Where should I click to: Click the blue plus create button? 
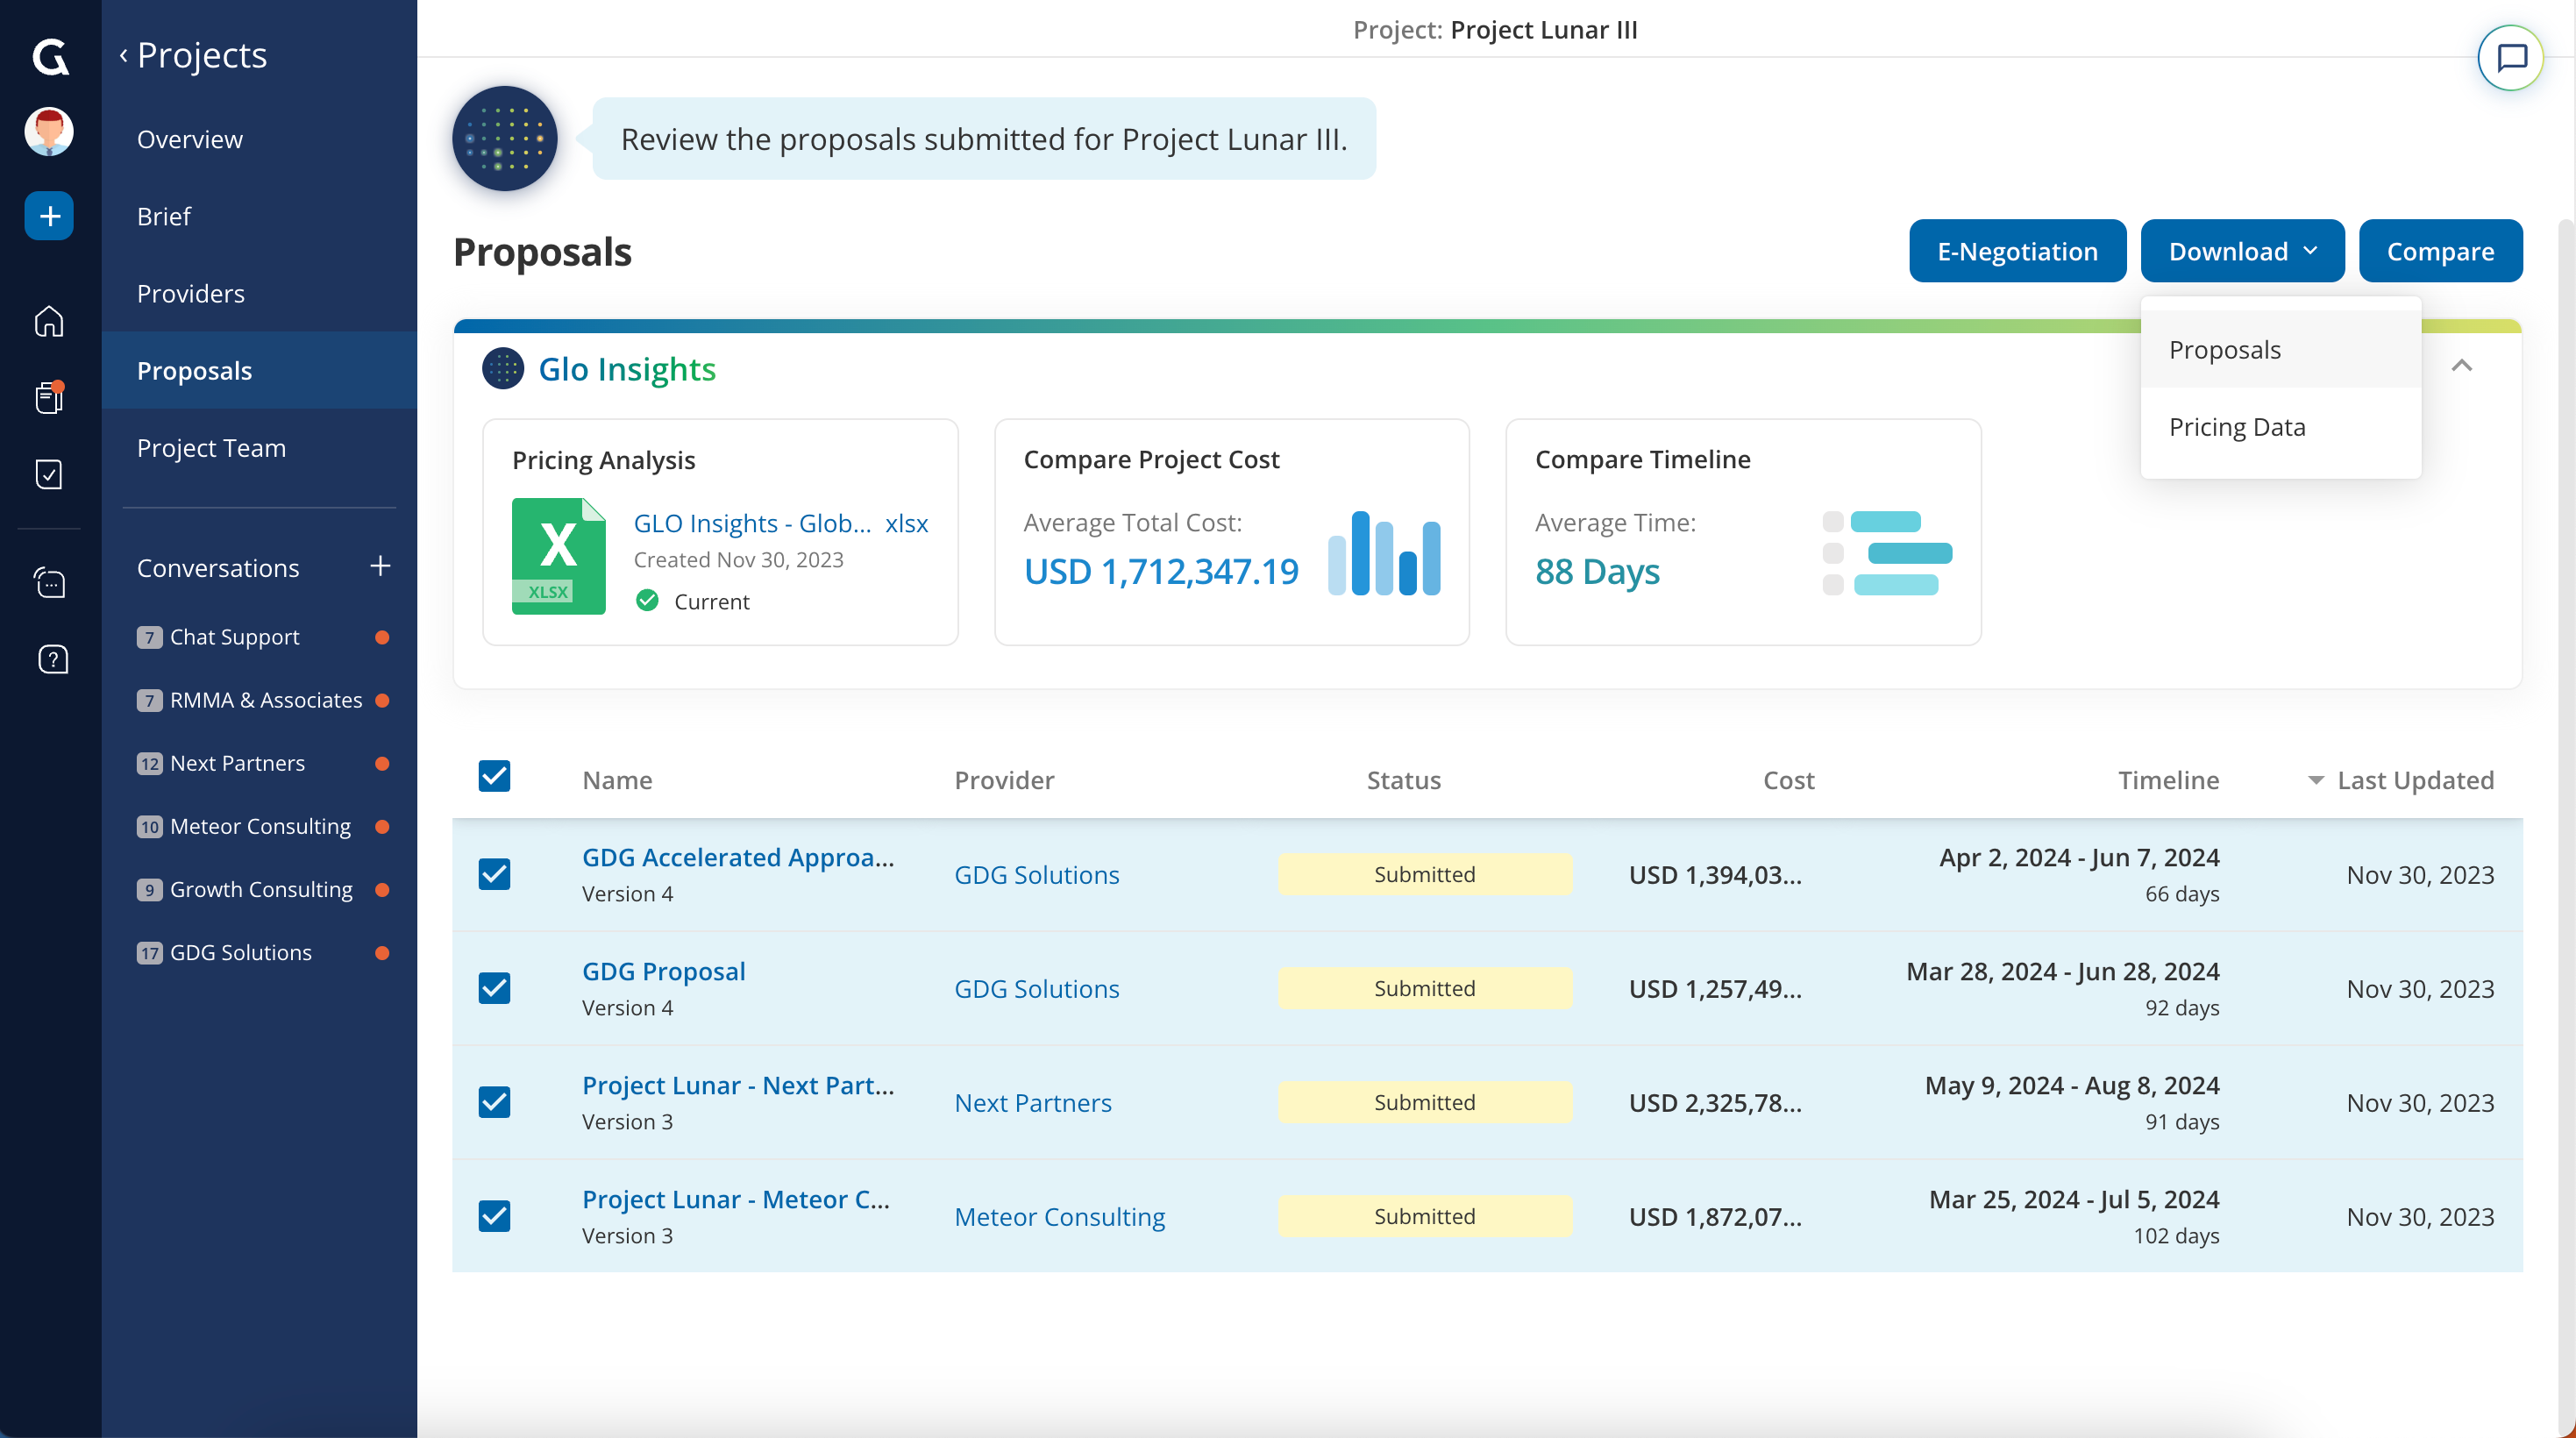49,216
